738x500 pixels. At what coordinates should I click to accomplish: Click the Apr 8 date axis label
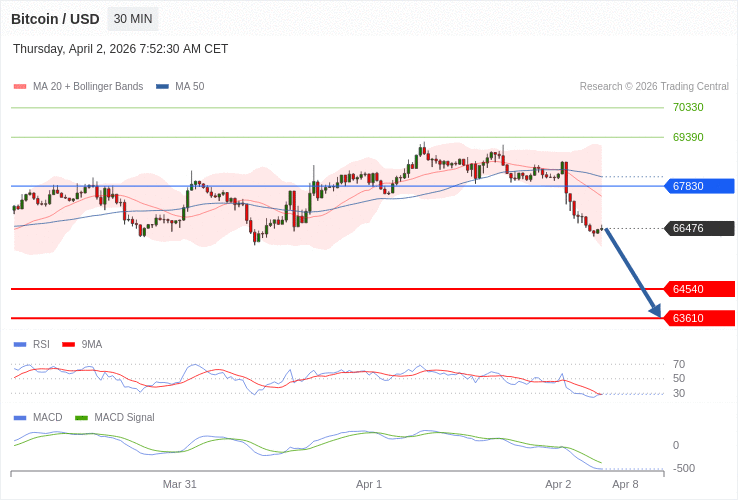[x=625, y=484]
